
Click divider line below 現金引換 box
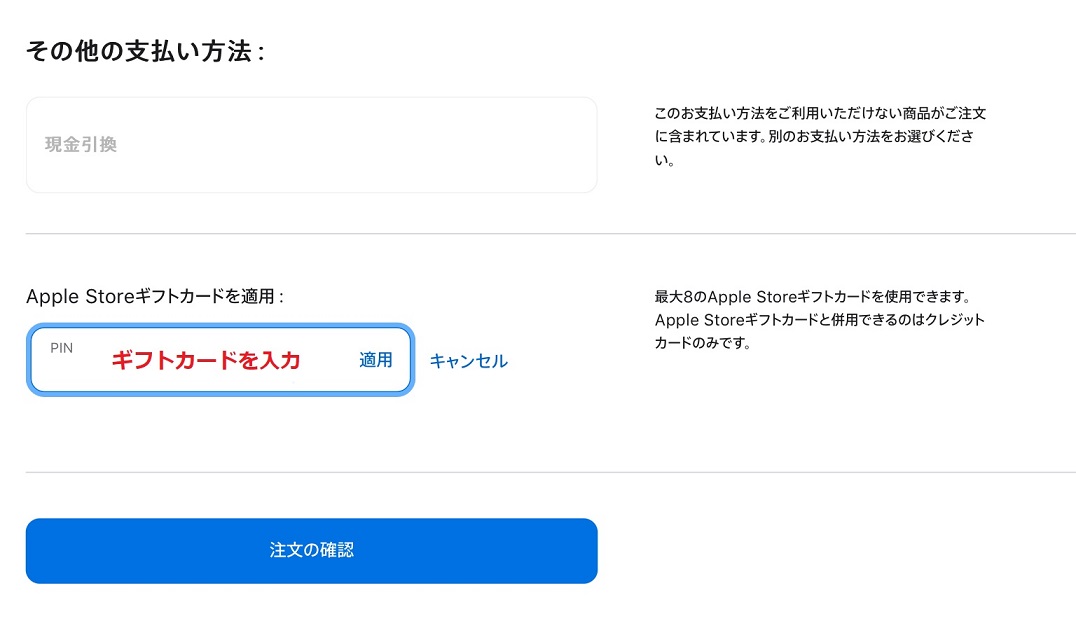coord(551,233)
